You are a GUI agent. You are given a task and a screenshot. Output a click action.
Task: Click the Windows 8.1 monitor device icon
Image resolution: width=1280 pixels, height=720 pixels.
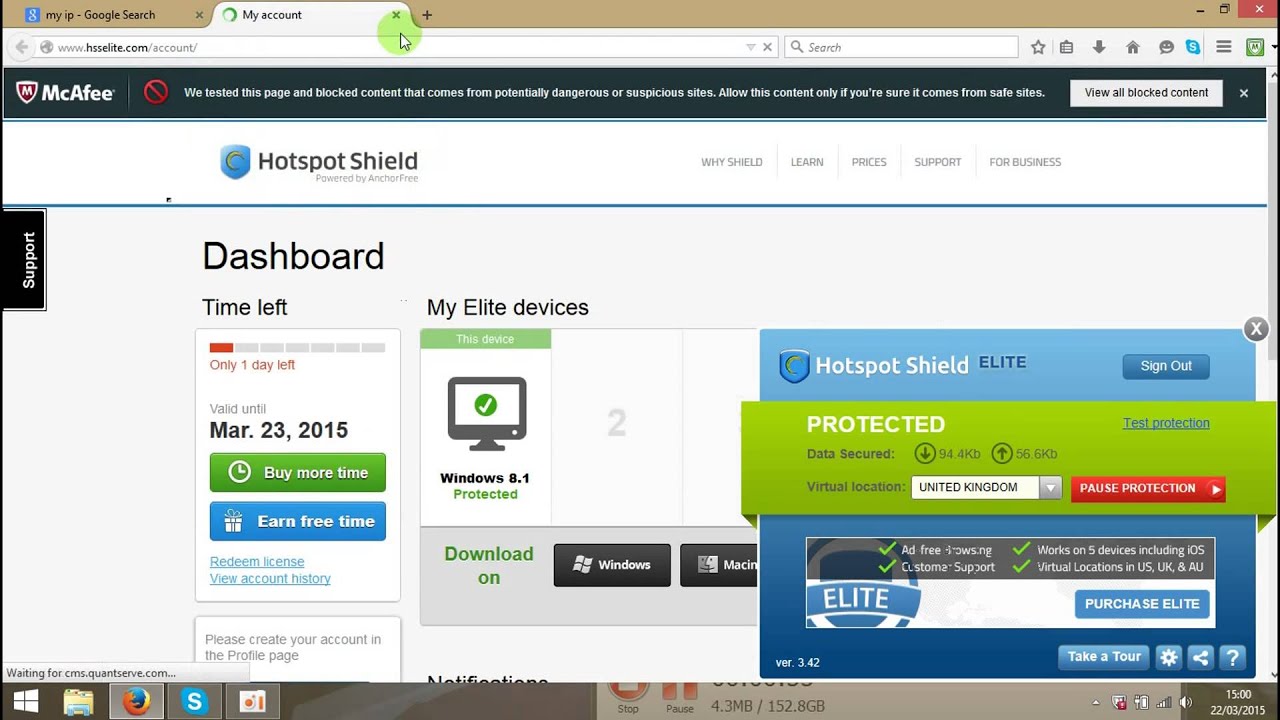tap(486, 413)
